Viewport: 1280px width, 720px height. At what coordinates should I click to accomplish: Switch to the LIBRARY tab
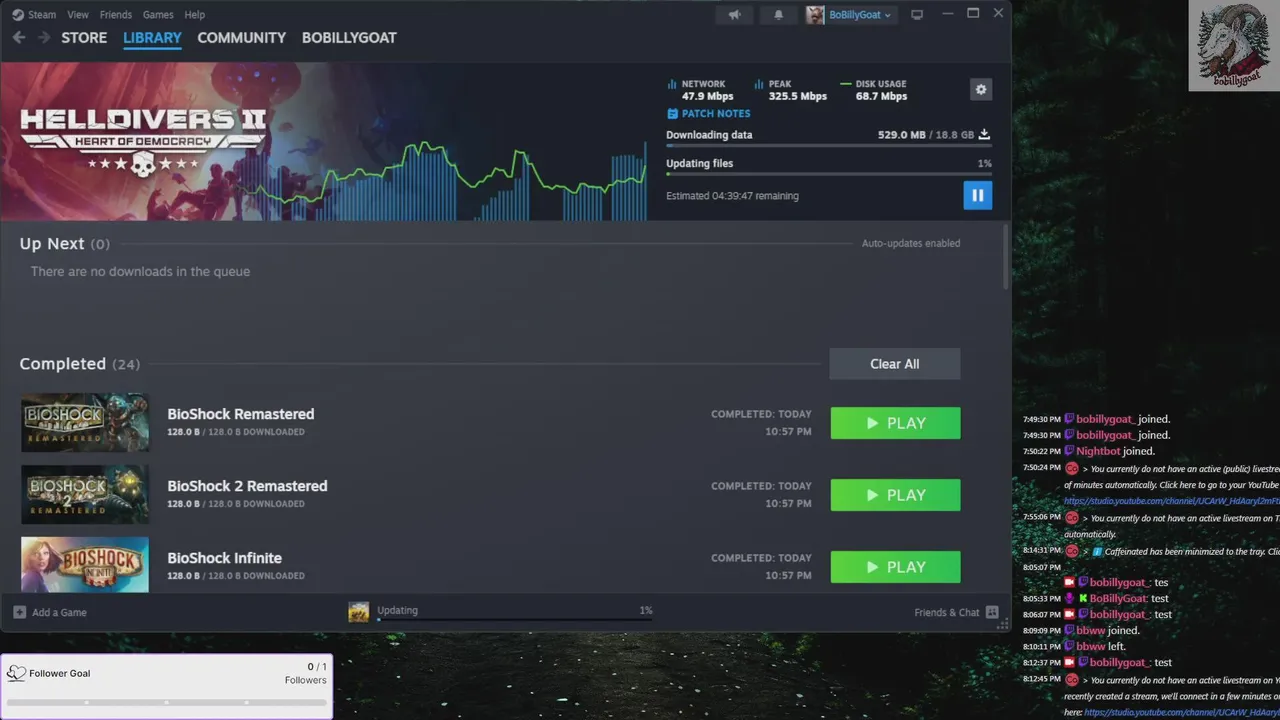click(x=152, y=38)
